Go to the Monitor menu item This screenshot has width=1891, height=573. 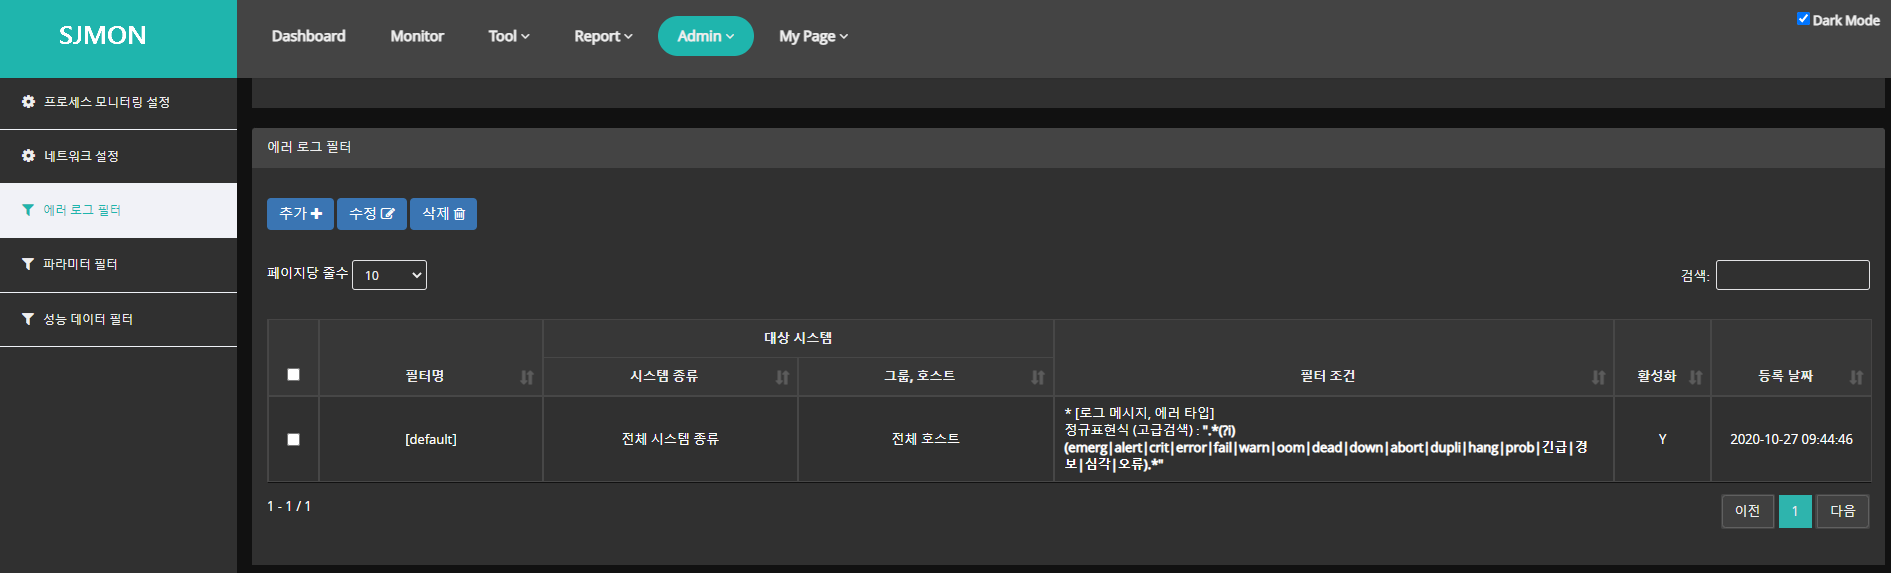coord(417,36)
